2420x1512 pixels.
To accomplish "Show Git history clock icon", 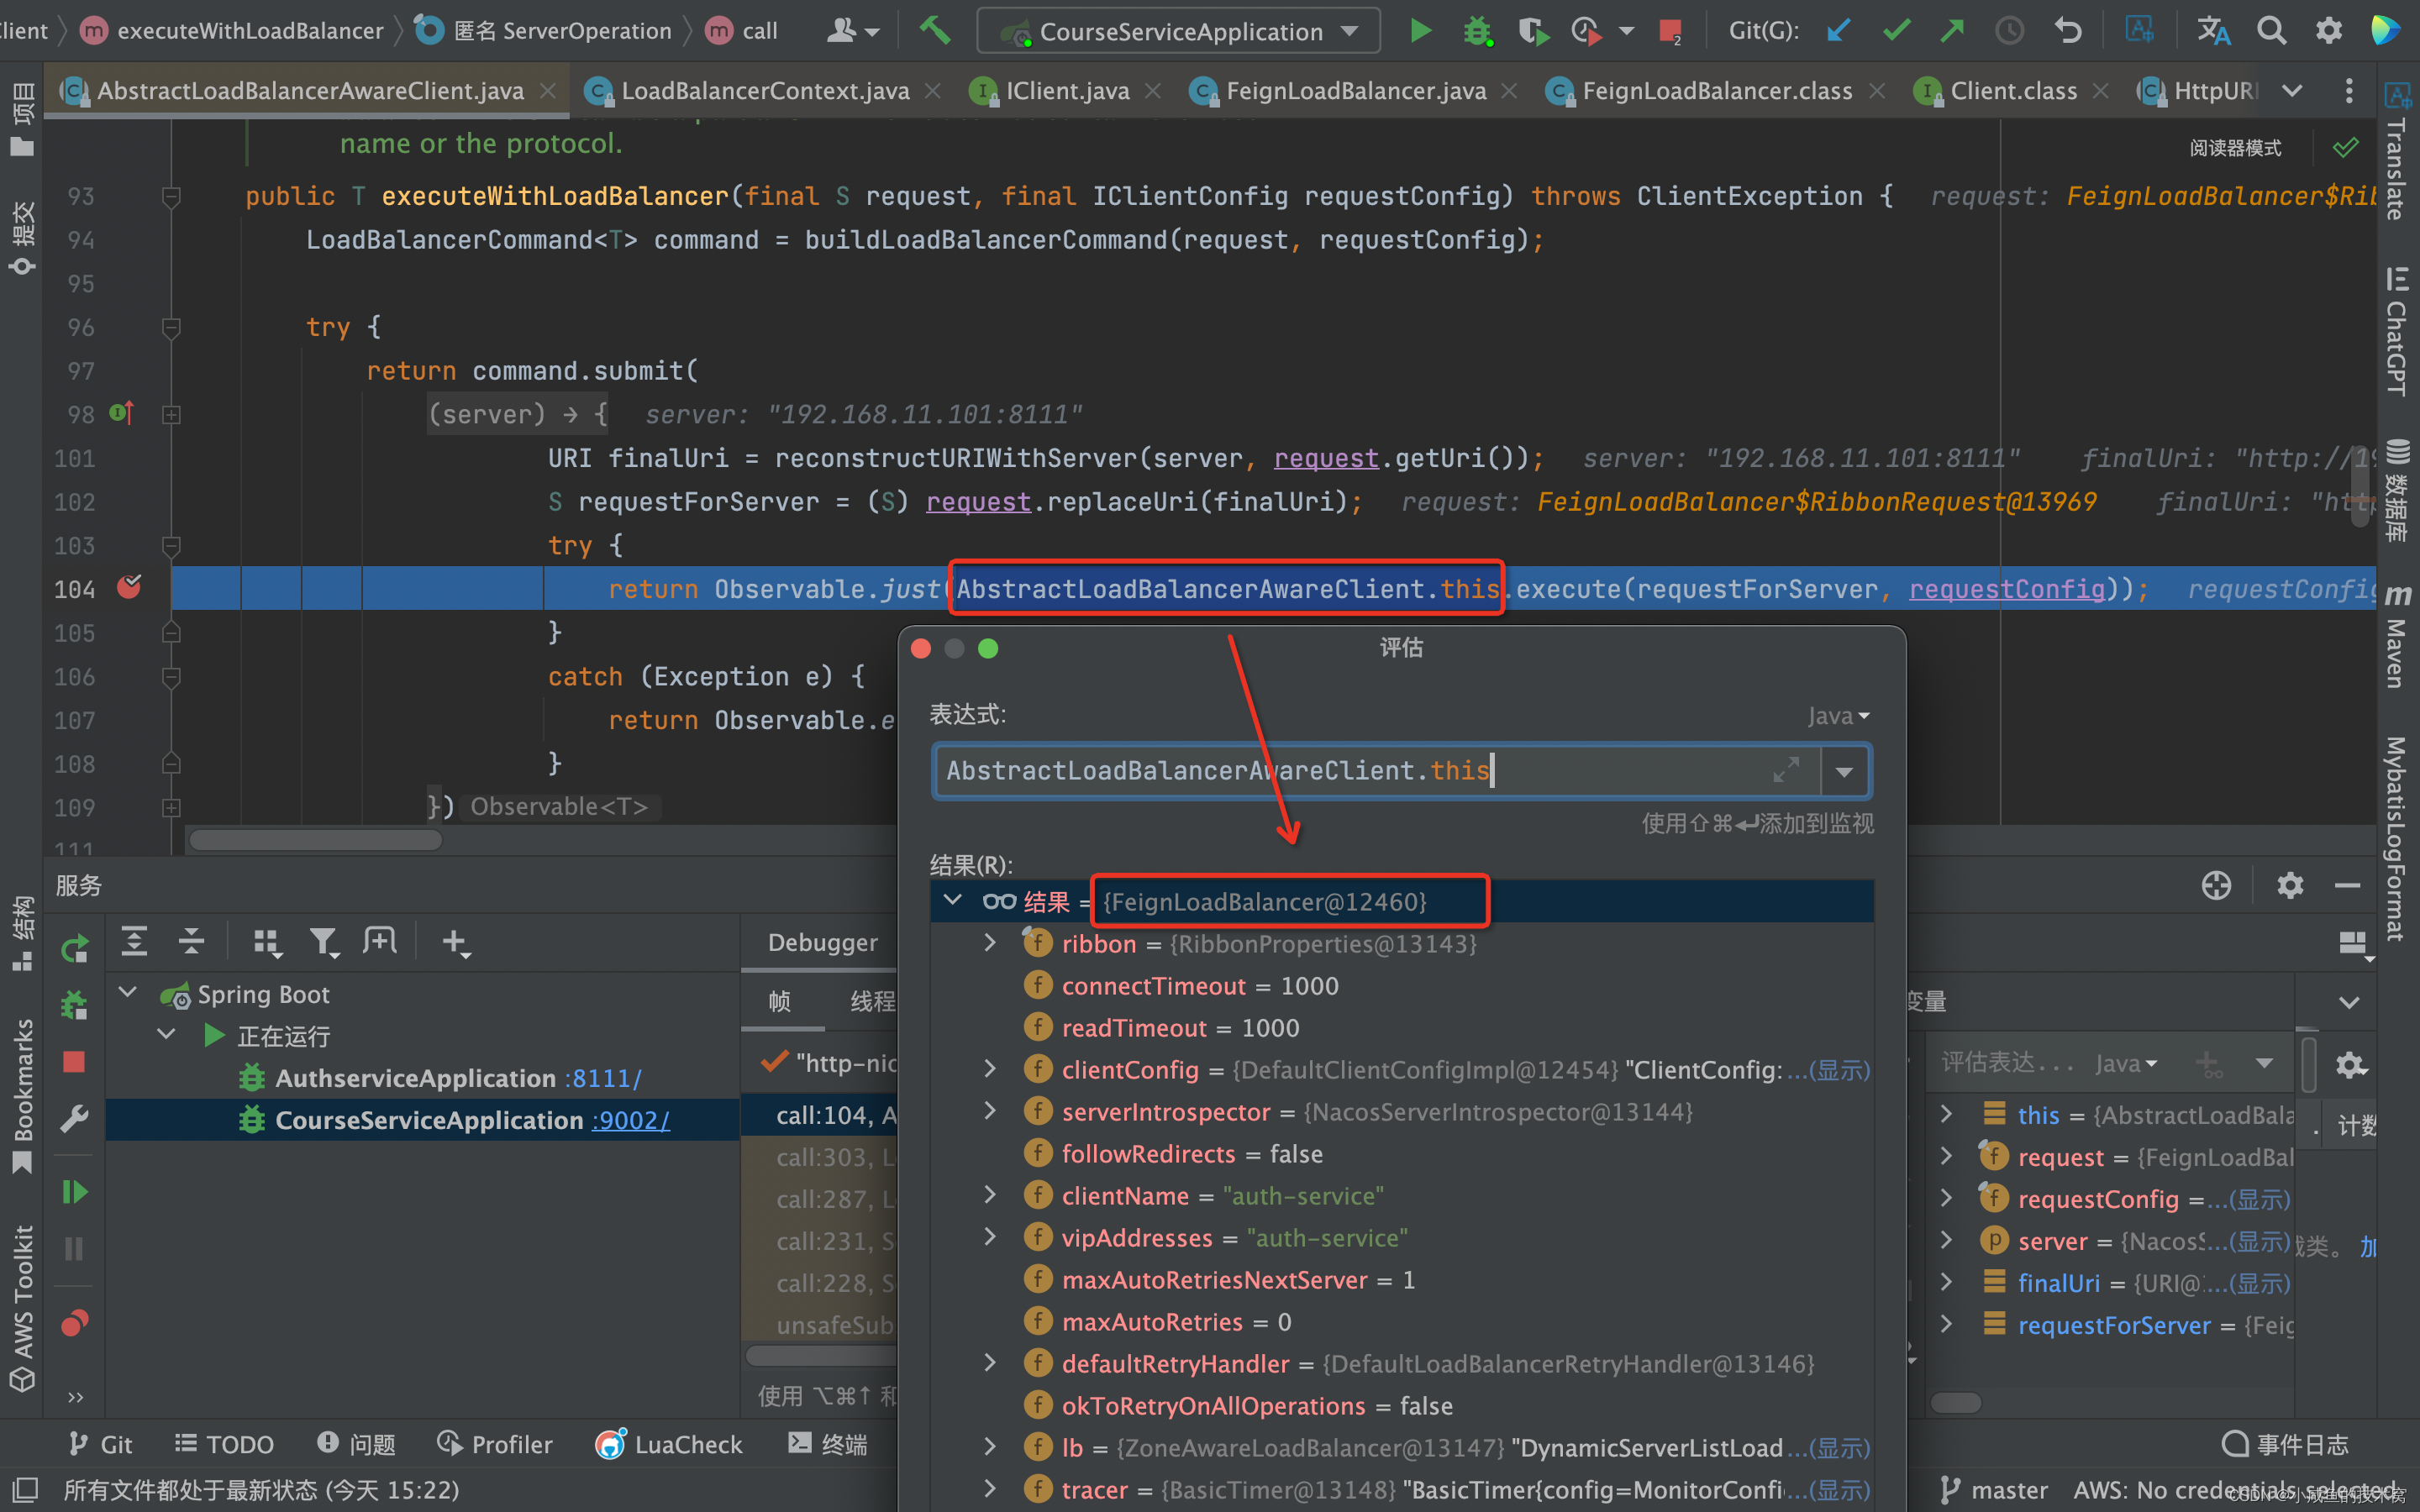I will click(2009, 31).
